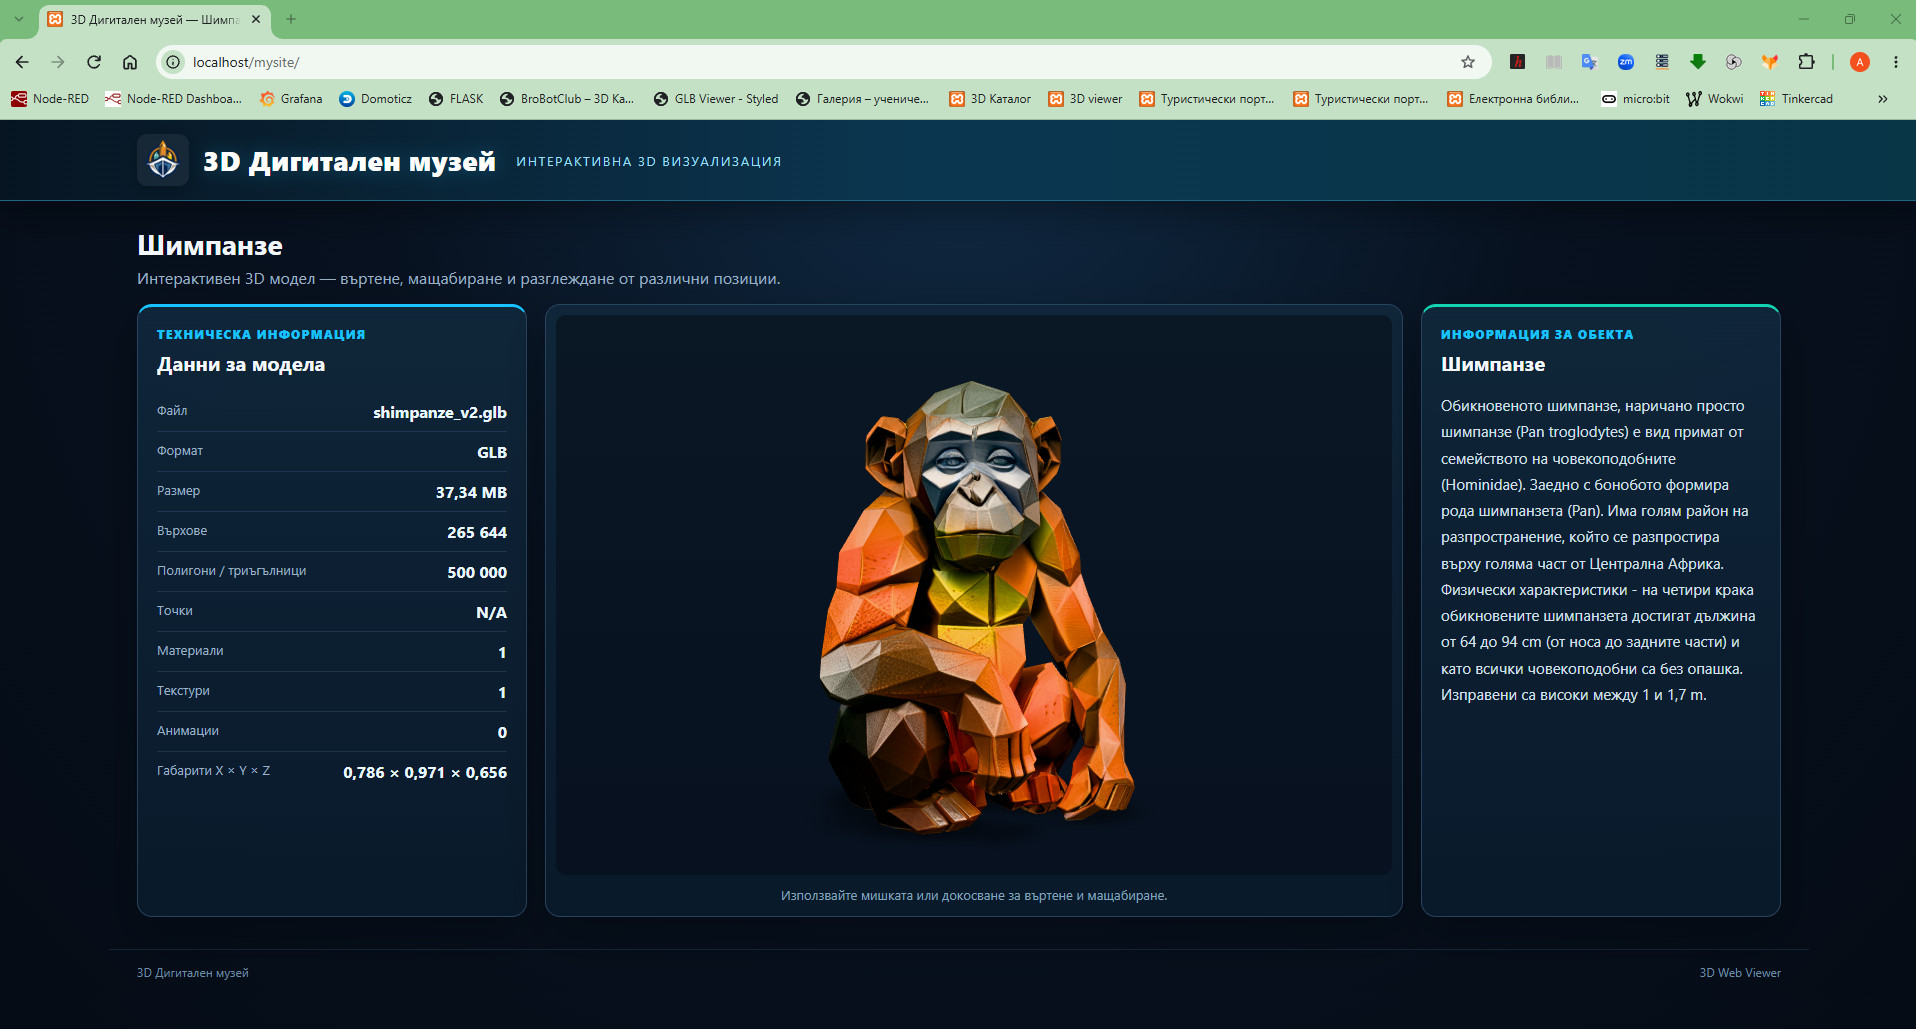Open the Grafana bookmark
1916x1029 pixels.
coord(291,99)
